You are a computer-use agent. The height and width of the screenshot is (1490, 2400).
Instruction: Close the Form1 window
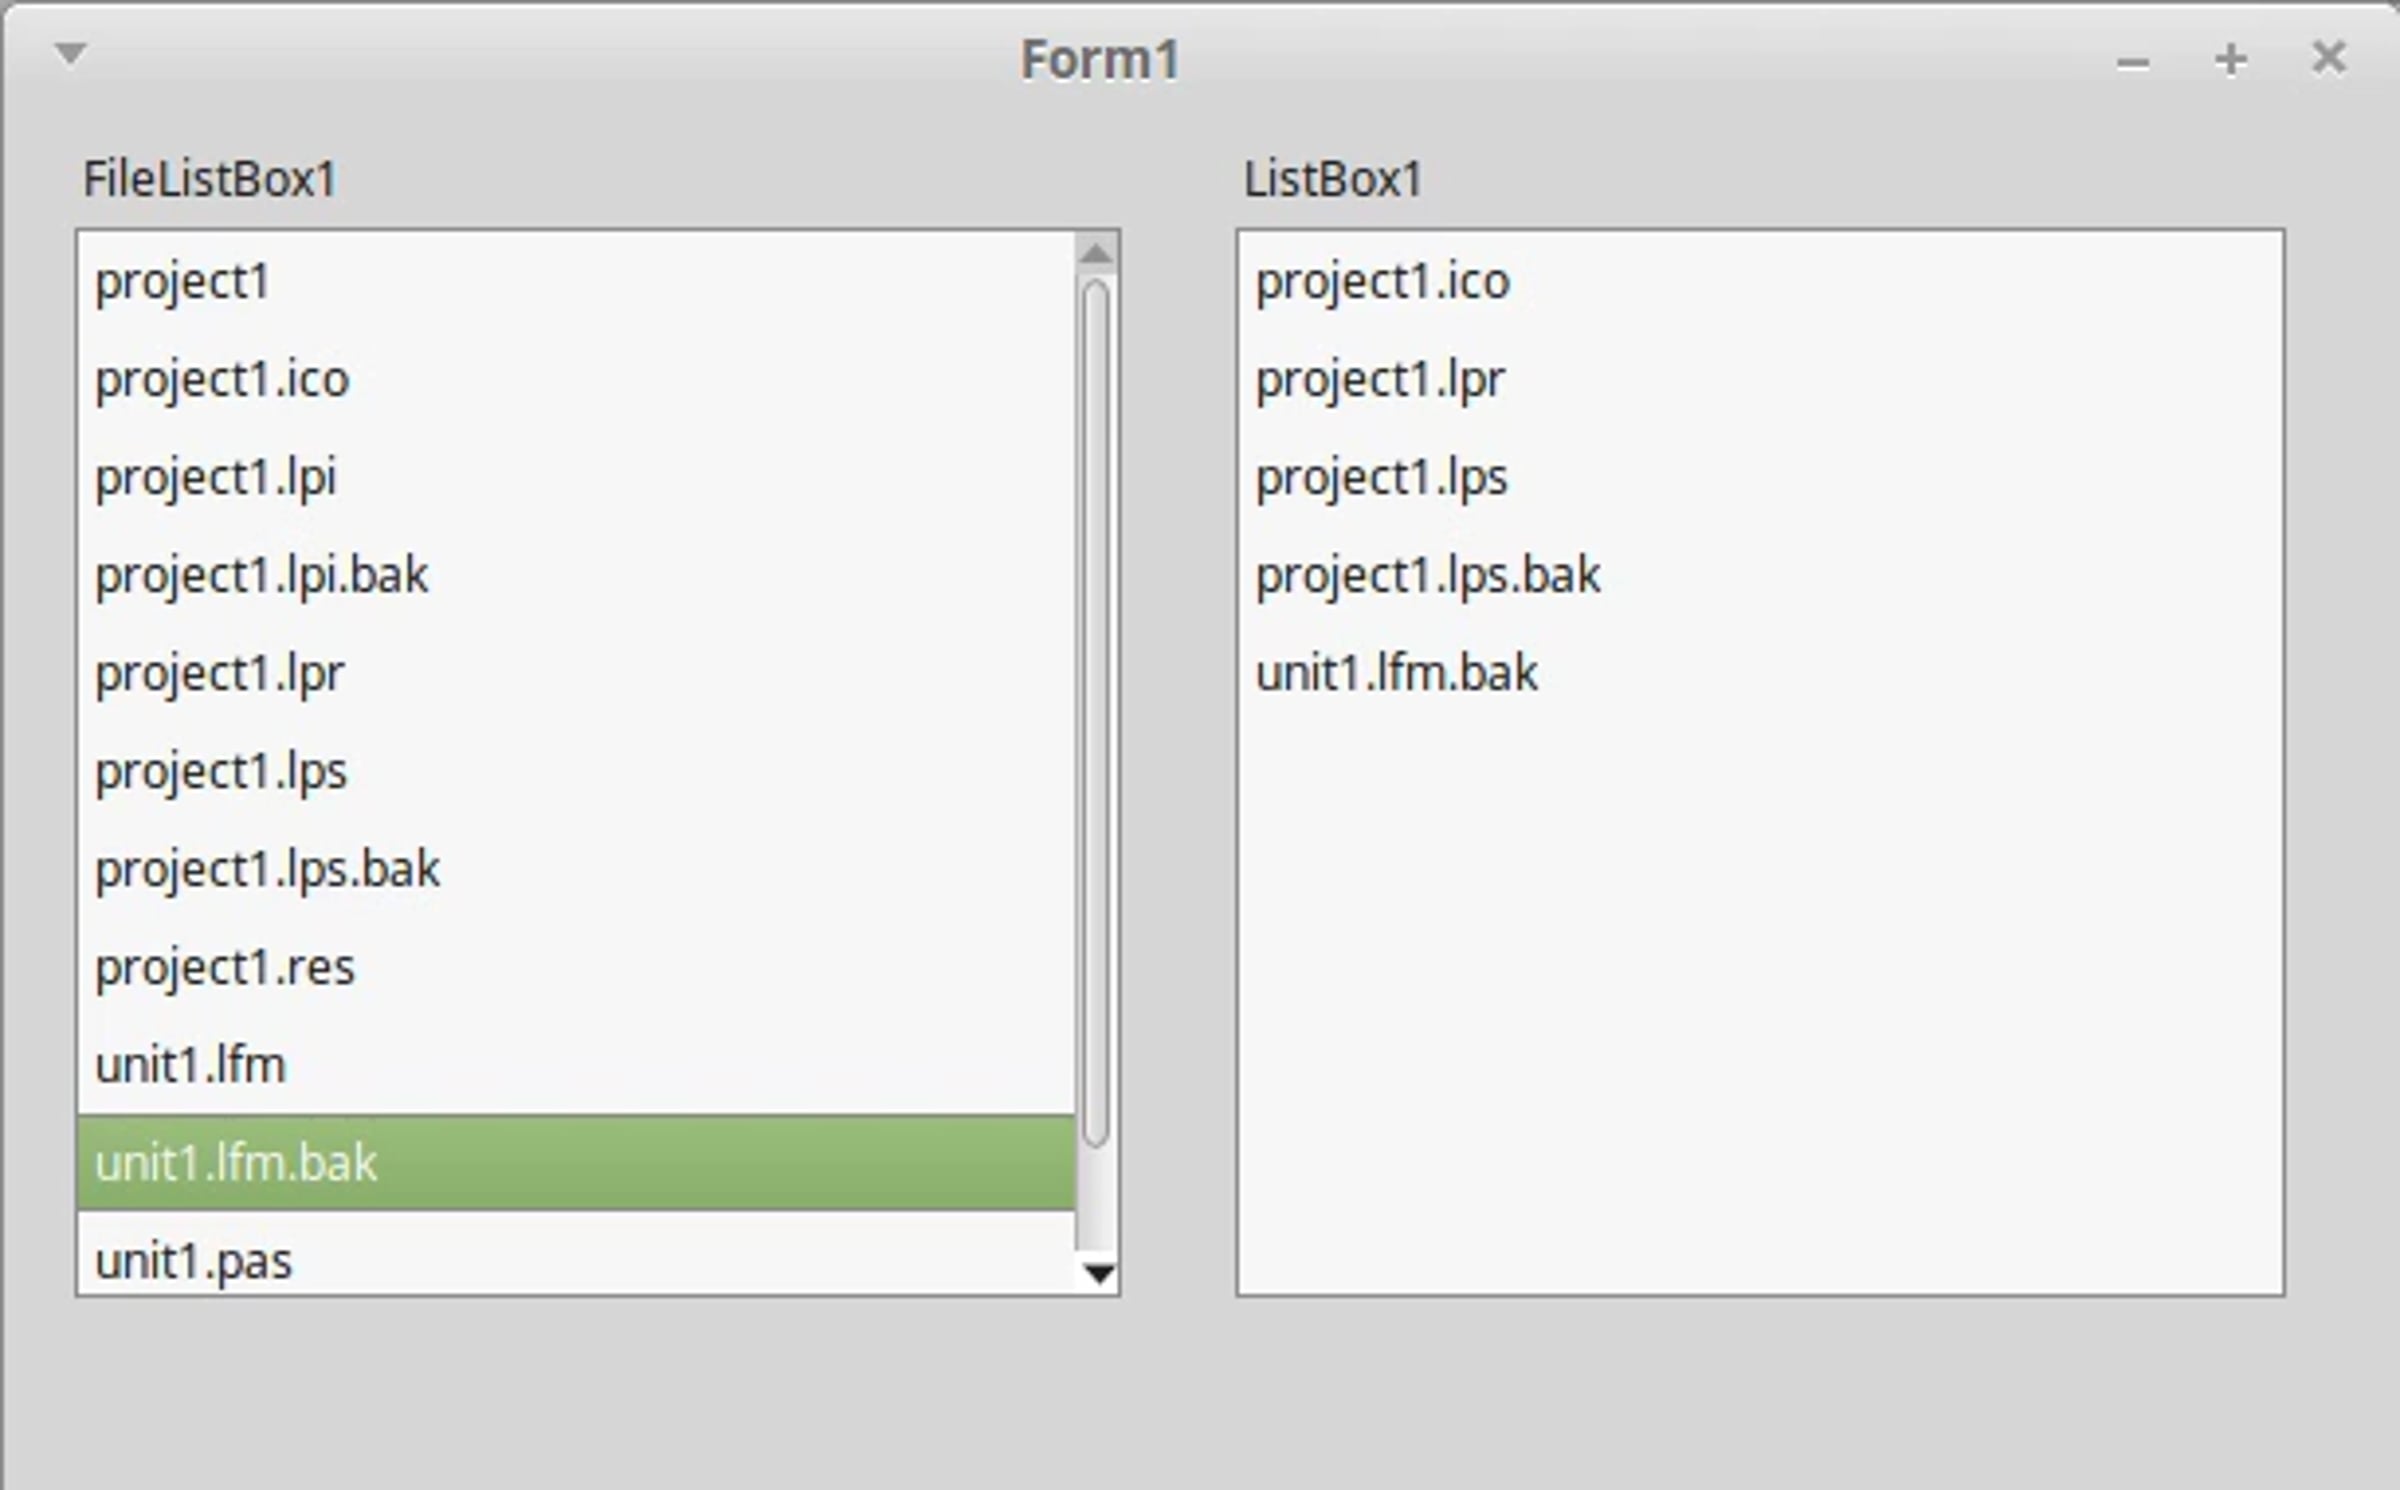coord(2329,58)
